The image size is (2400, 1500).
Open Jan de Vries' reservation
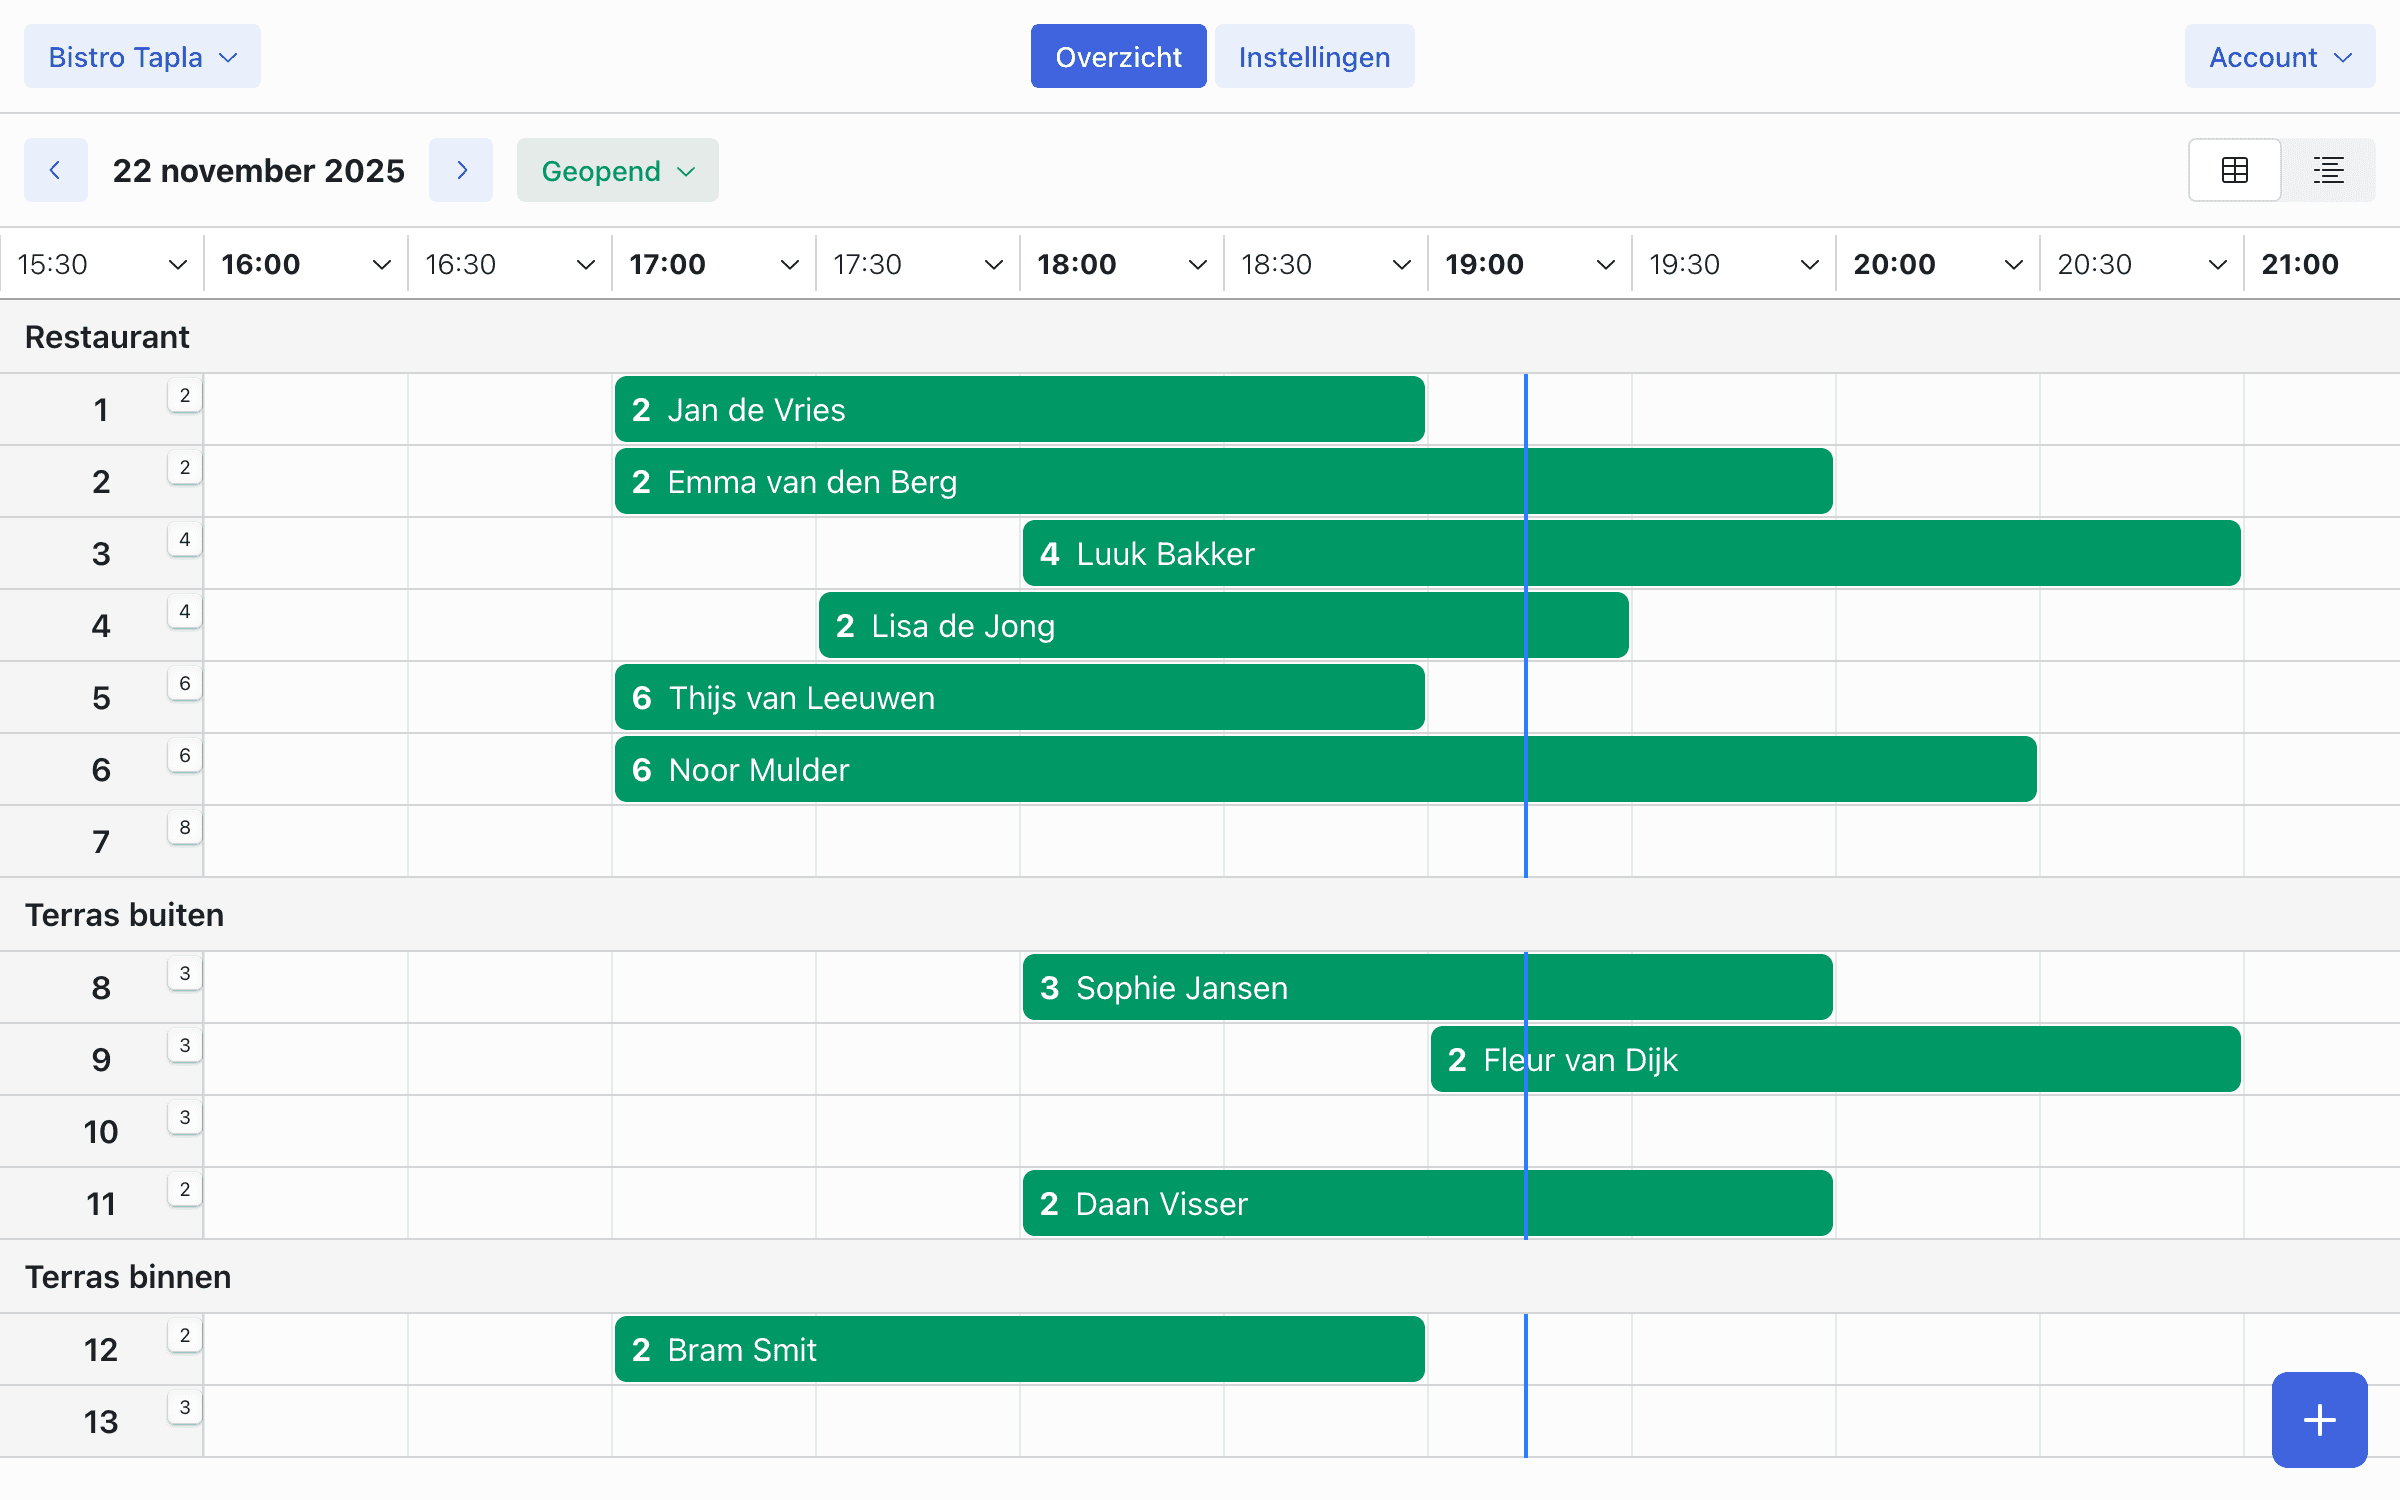coord(1018,409)
